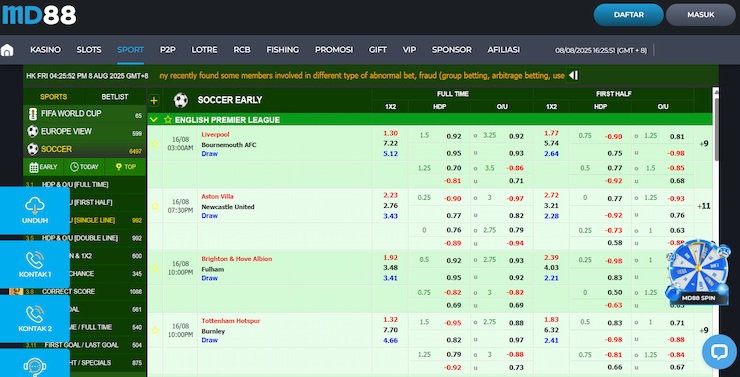Open the Slots menu
Screen dimensions: 740x377
[x=89, y=50]
